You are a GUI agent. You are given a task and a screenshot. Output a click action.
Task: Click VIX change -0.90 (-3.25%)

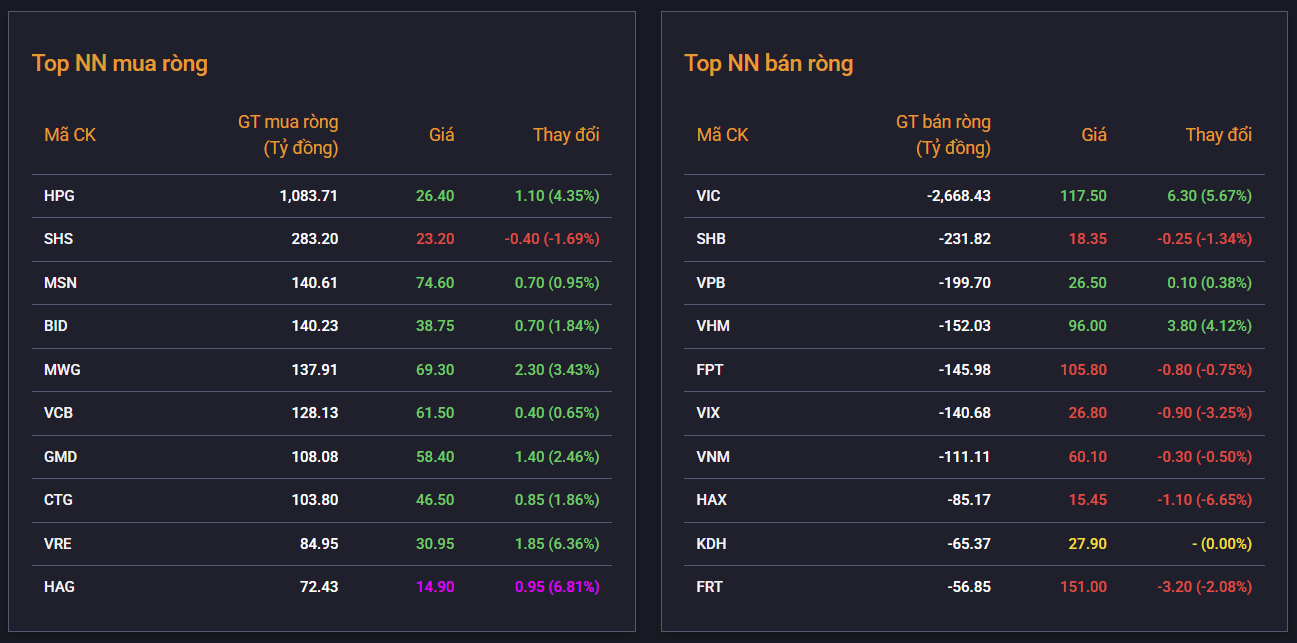1205,412
